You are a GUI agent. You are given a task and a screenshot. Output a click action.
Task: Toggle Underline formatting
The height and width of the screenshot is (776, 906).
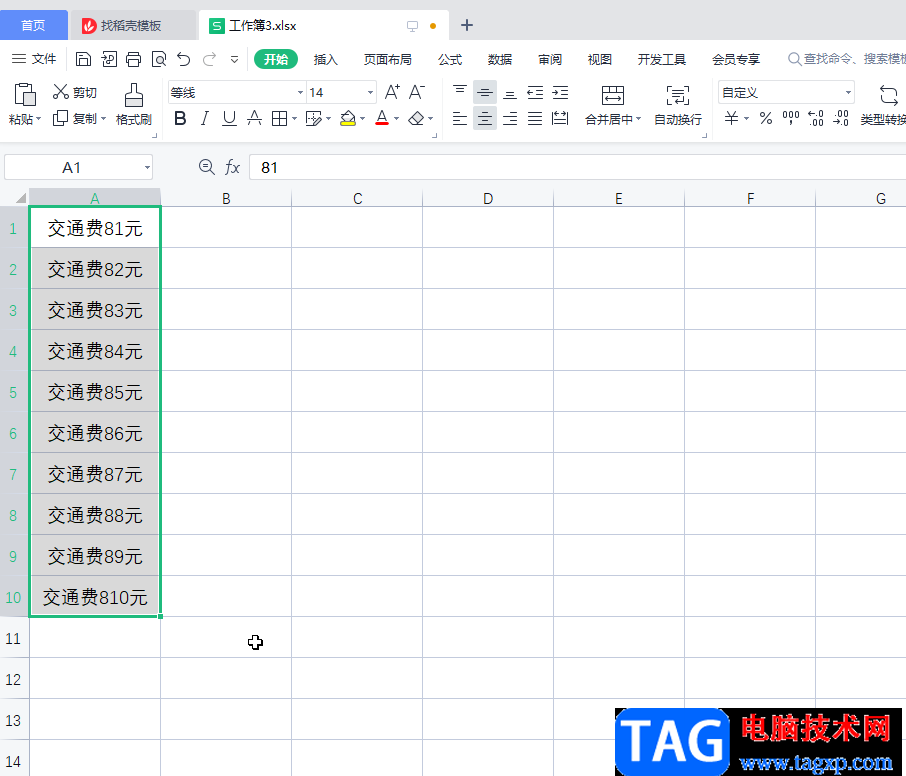pos(229,118)
